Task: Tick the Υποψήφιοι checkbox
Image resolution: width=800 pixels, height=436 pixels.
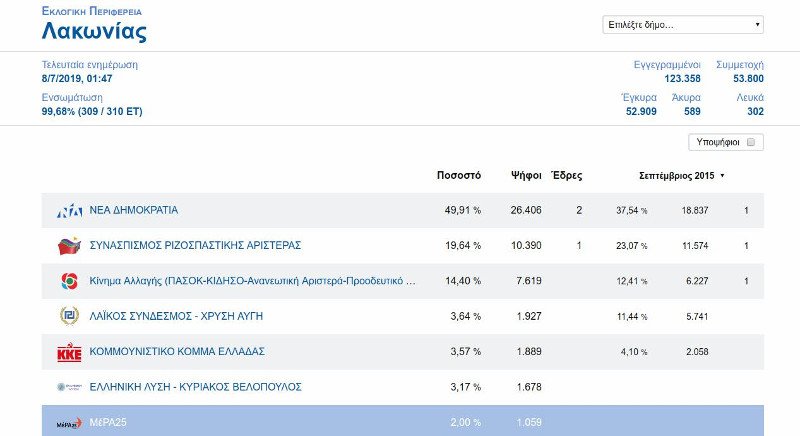Action: pyautogui.click(x=751, y=142)
